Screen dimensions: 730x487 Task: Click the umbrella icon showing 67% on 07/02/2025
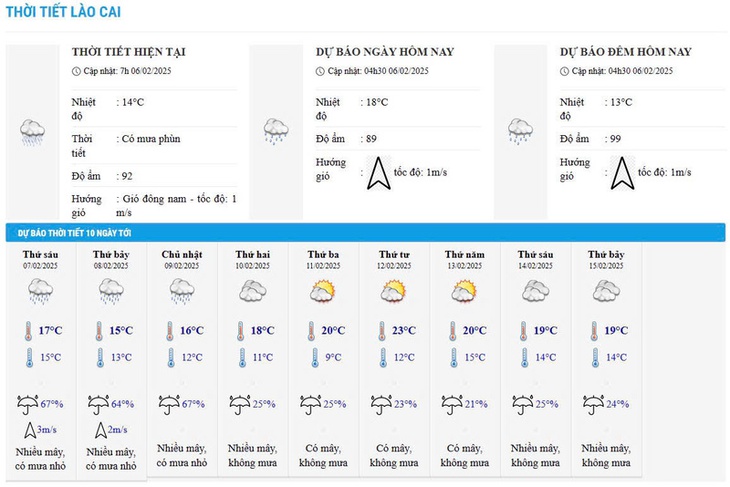27,404
